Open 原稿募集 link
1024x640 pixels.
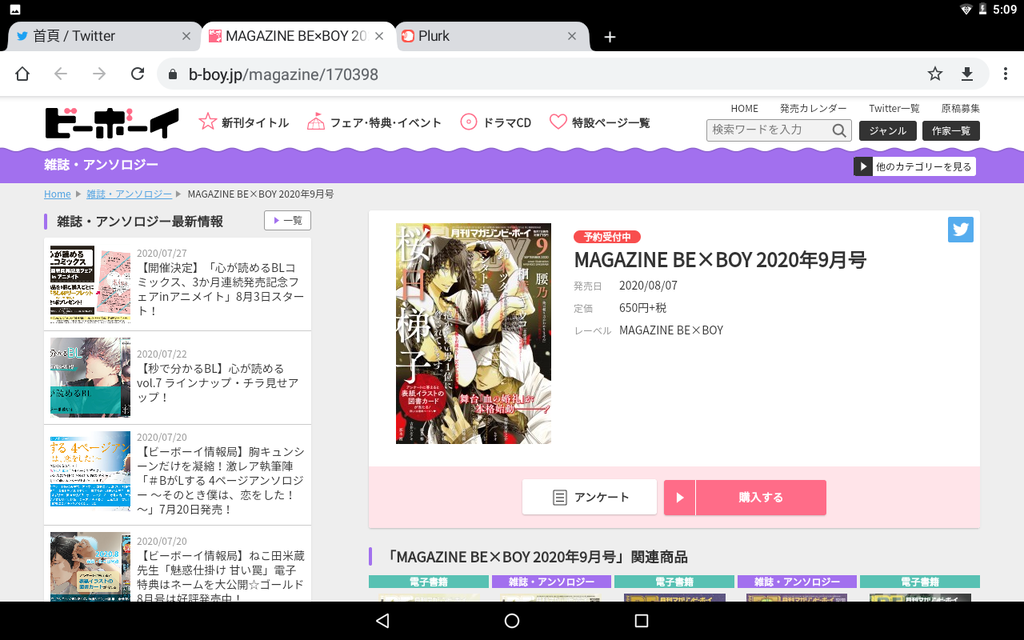960,108
